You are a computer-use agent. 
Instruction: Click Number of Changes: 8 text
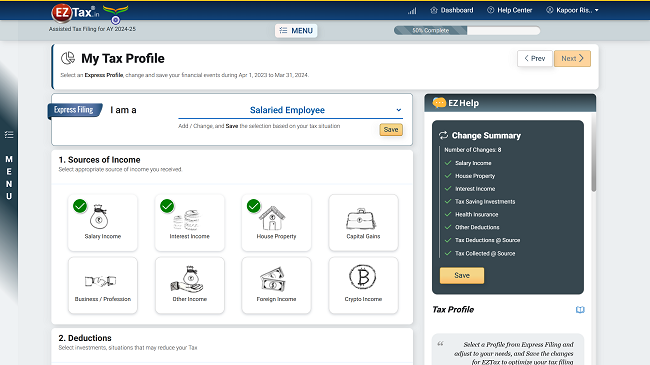coord(473,150)
